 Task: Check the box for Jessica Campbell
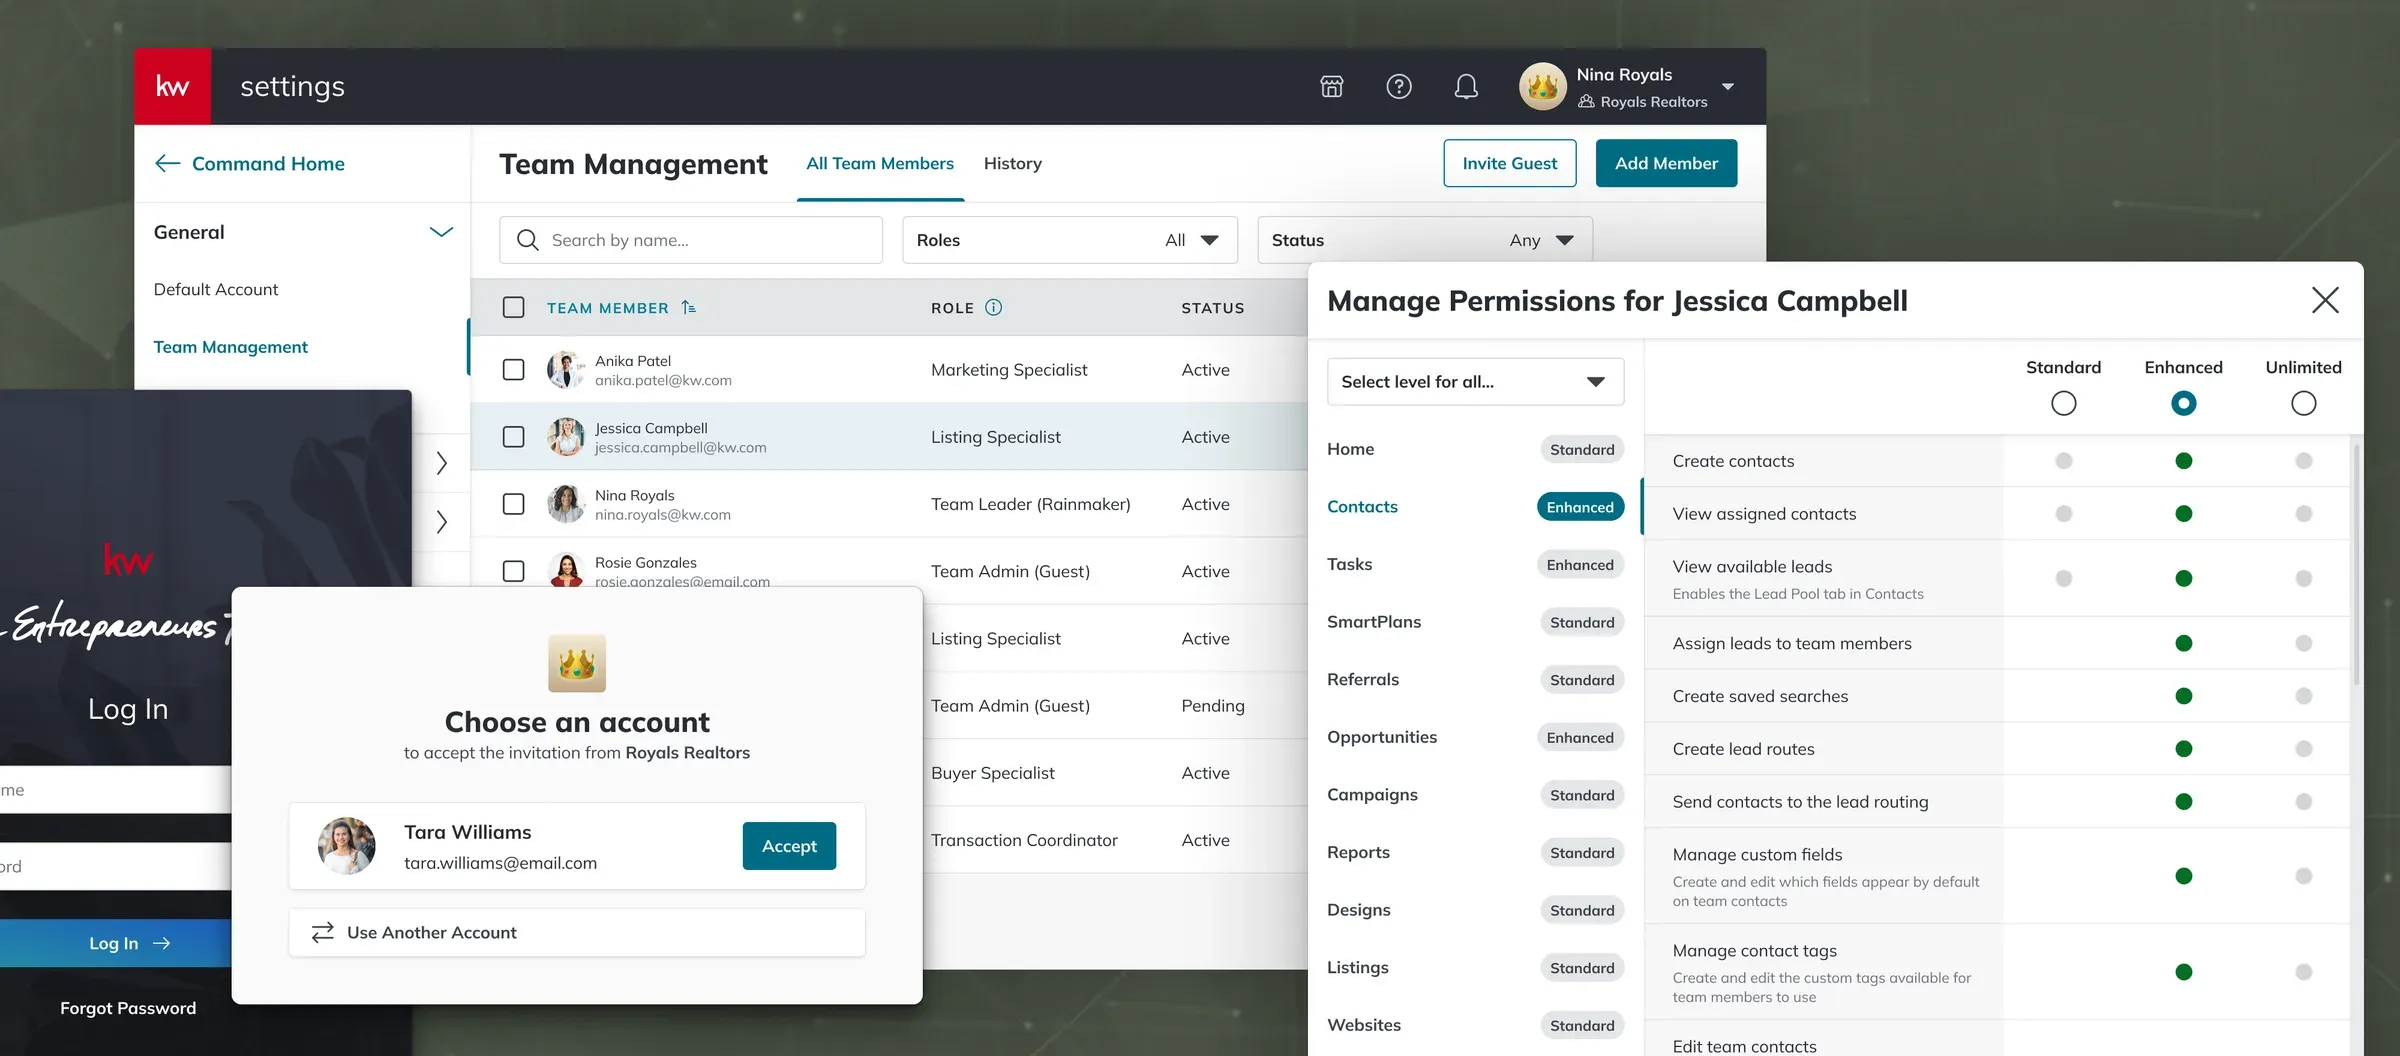click(x=513, y=437)
